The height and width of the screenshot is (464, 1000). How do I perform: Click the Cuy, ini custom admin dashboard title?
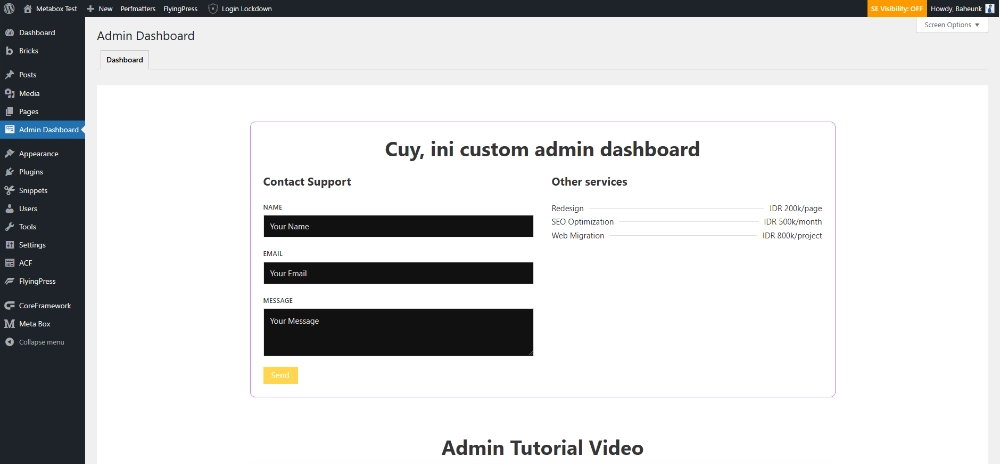542,149
